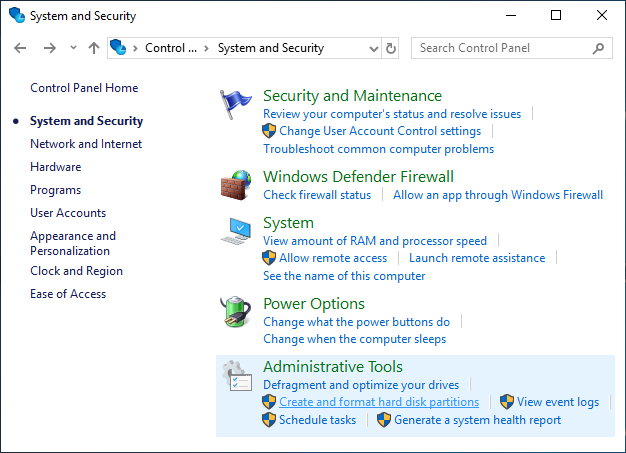626x453 pixels.
Task: Click Change when the computer sleeps
Action: click(x=355, y=339)
